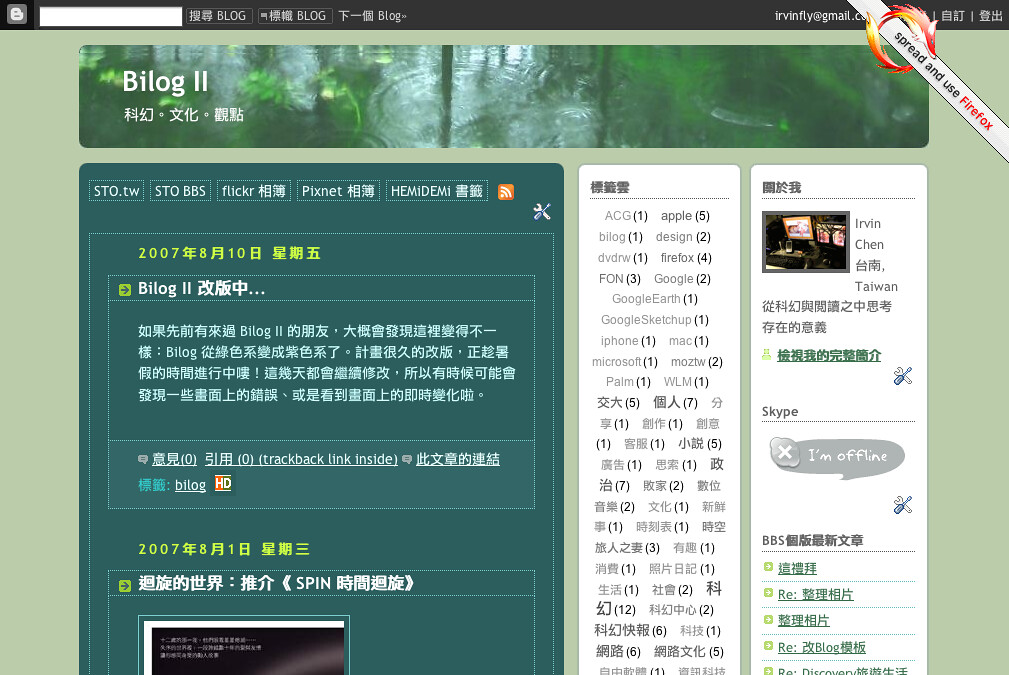This screenshot has width=1009, height=675.
Task: Open the STO.tw navigation link
Action: [116, 191]
